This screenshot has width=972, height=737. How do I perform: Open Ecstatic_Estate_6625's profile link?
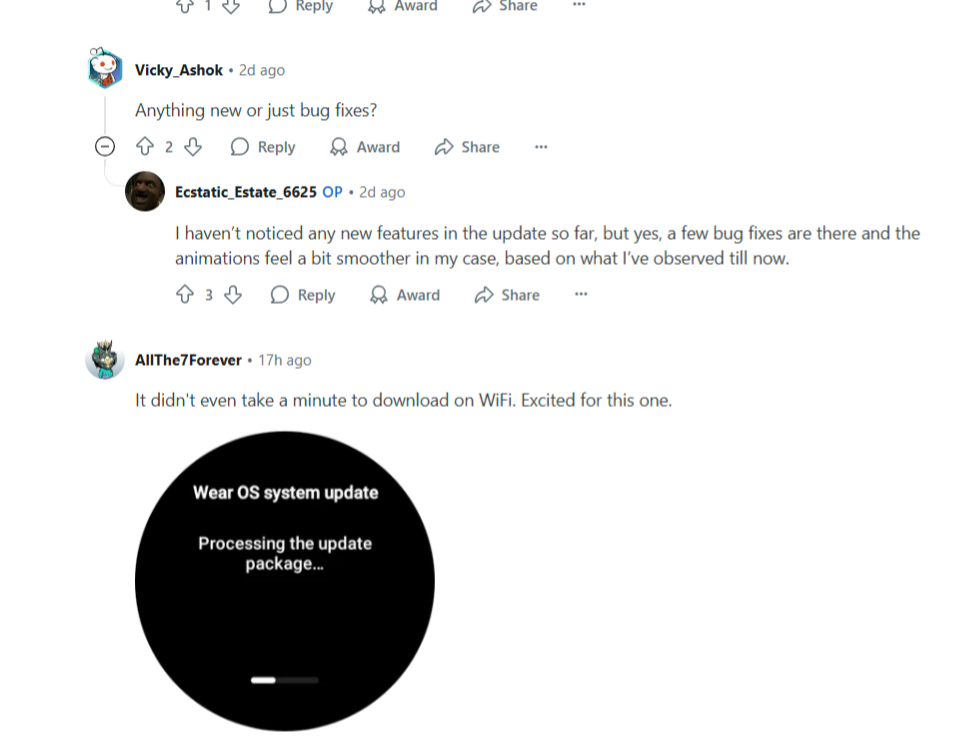245,192
